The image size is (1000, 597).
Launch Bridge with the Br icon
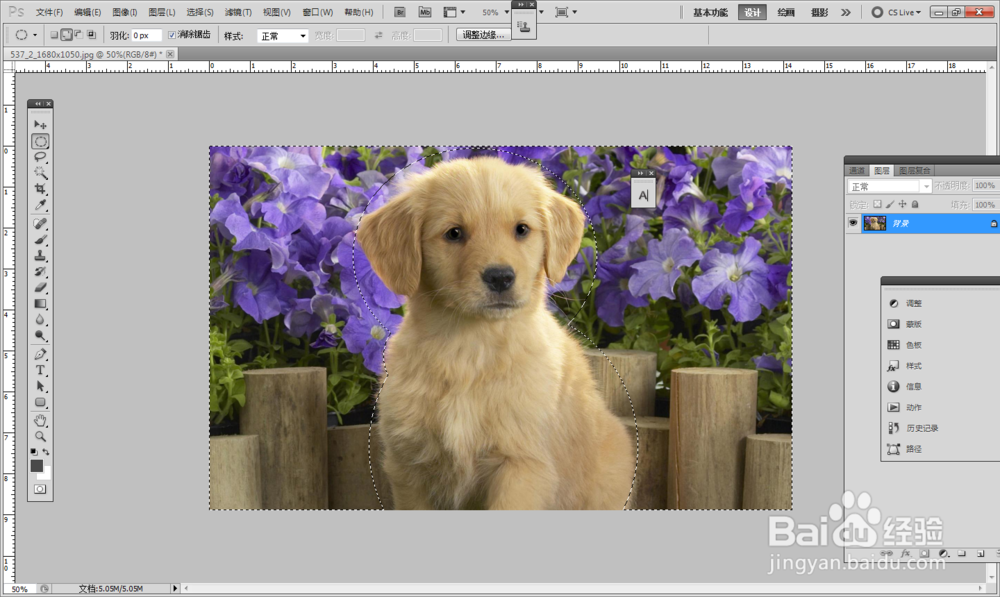[400, 12]
